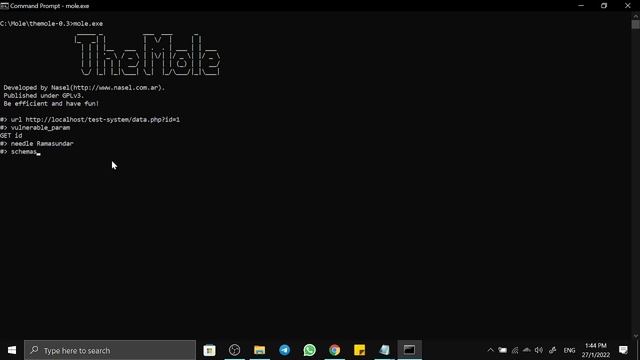Open the Action Center notifications icon
Screen dimensions: 640x360
pos(623,350)
